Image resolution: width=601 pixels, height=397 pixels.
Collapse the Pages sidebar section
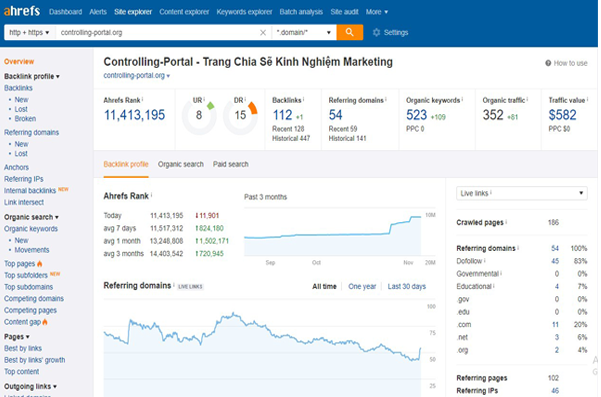pyautogui.click(x=16, y=336)
